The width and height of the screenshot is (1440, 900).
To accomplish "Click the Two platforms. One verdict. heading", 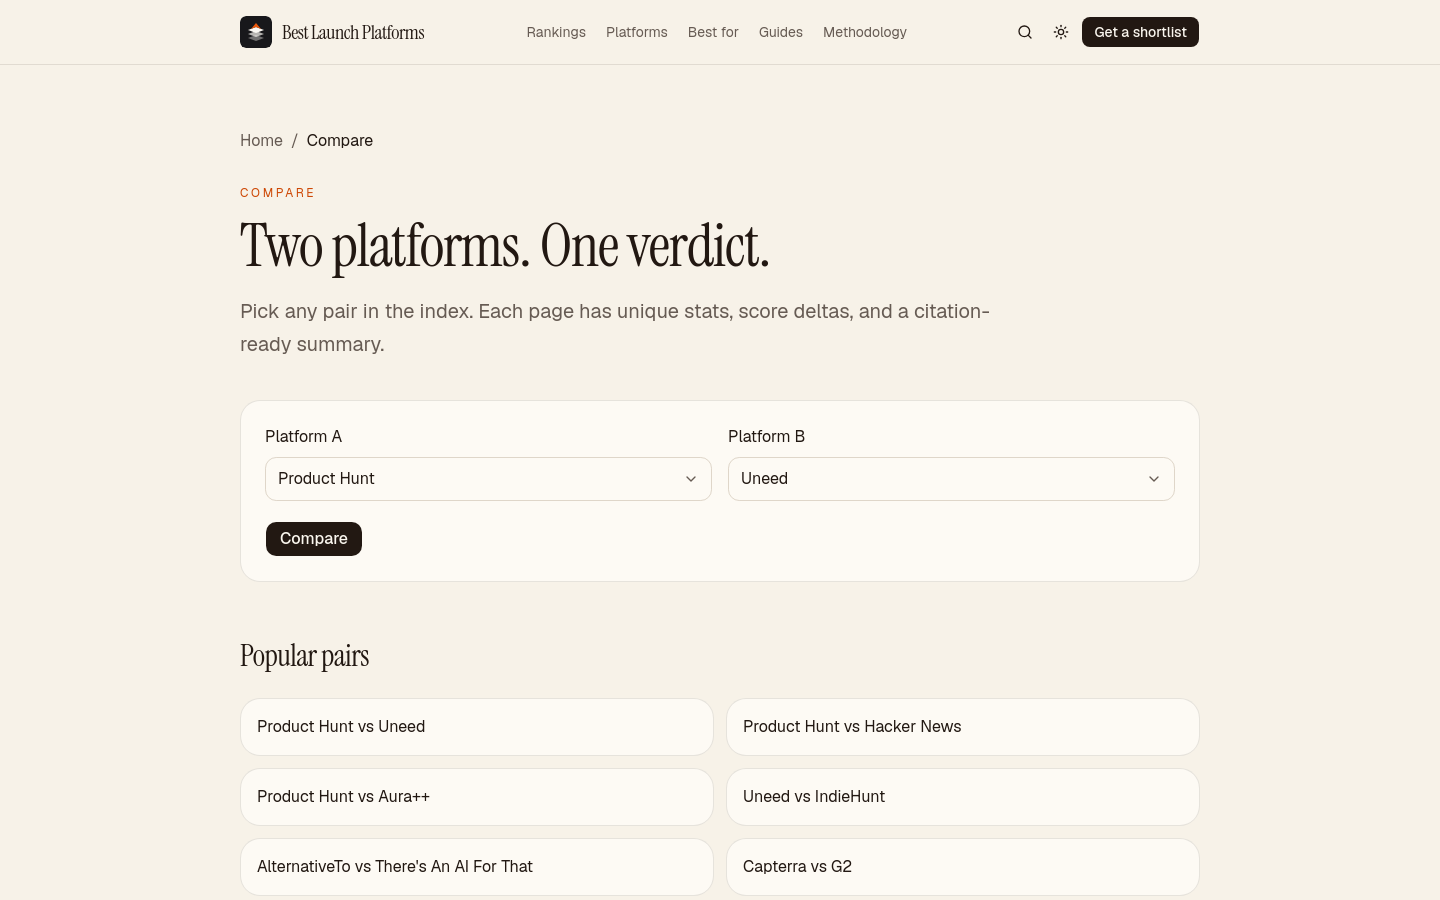I will [505, 246].
